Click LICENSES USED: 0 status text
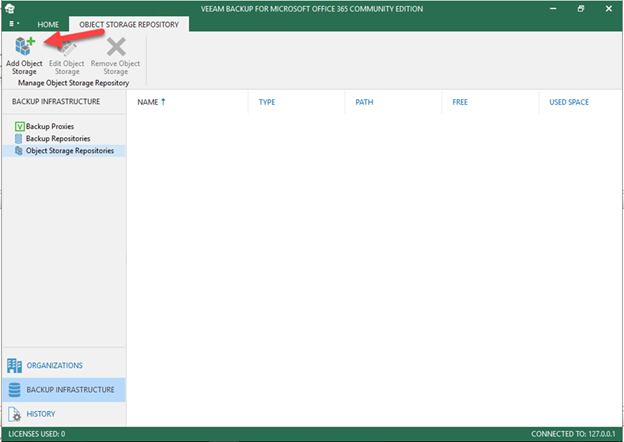Image resolution: width=624 pixels, height=442 pixels. coord(37,434)
